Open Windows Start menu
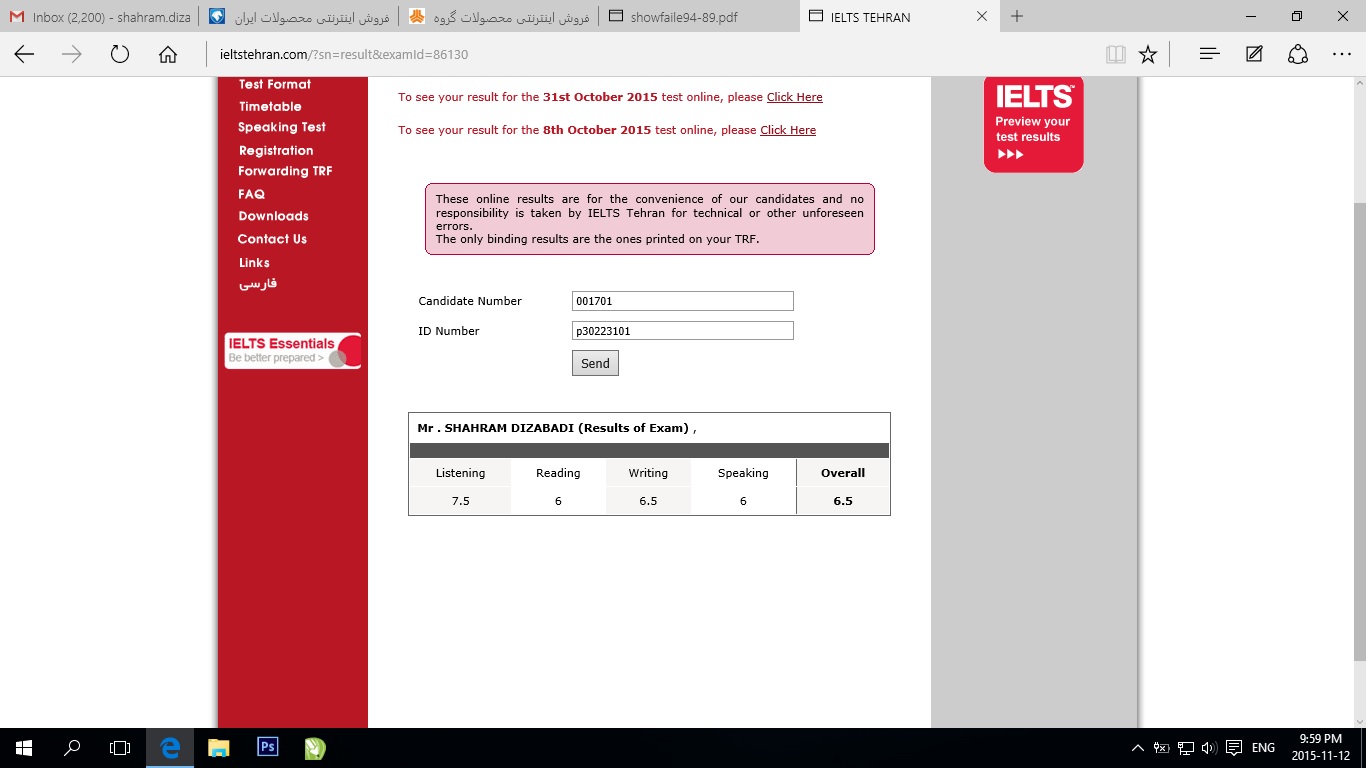1366x768 pixels. coord(24,747)
